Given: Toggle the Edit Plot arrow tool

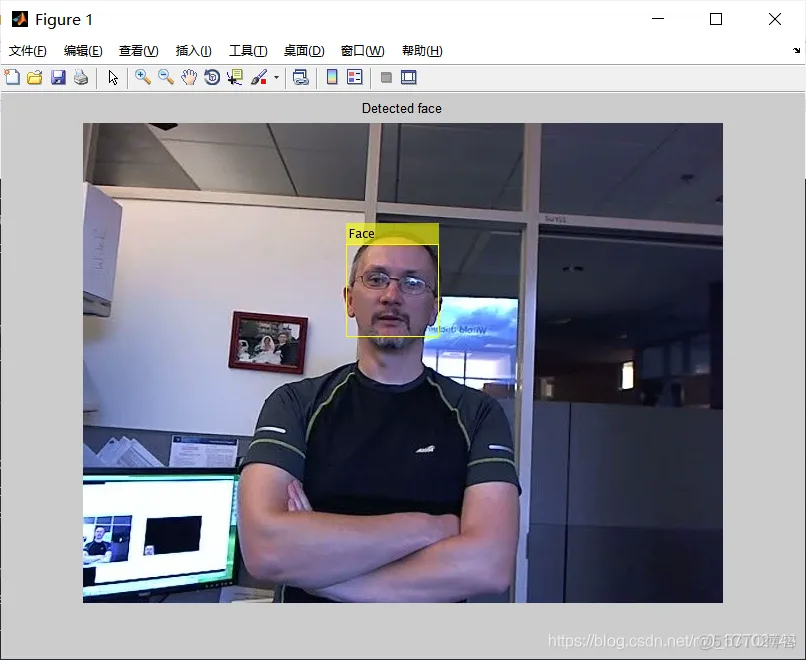Looking at the screenshot, I should [113, 77].
